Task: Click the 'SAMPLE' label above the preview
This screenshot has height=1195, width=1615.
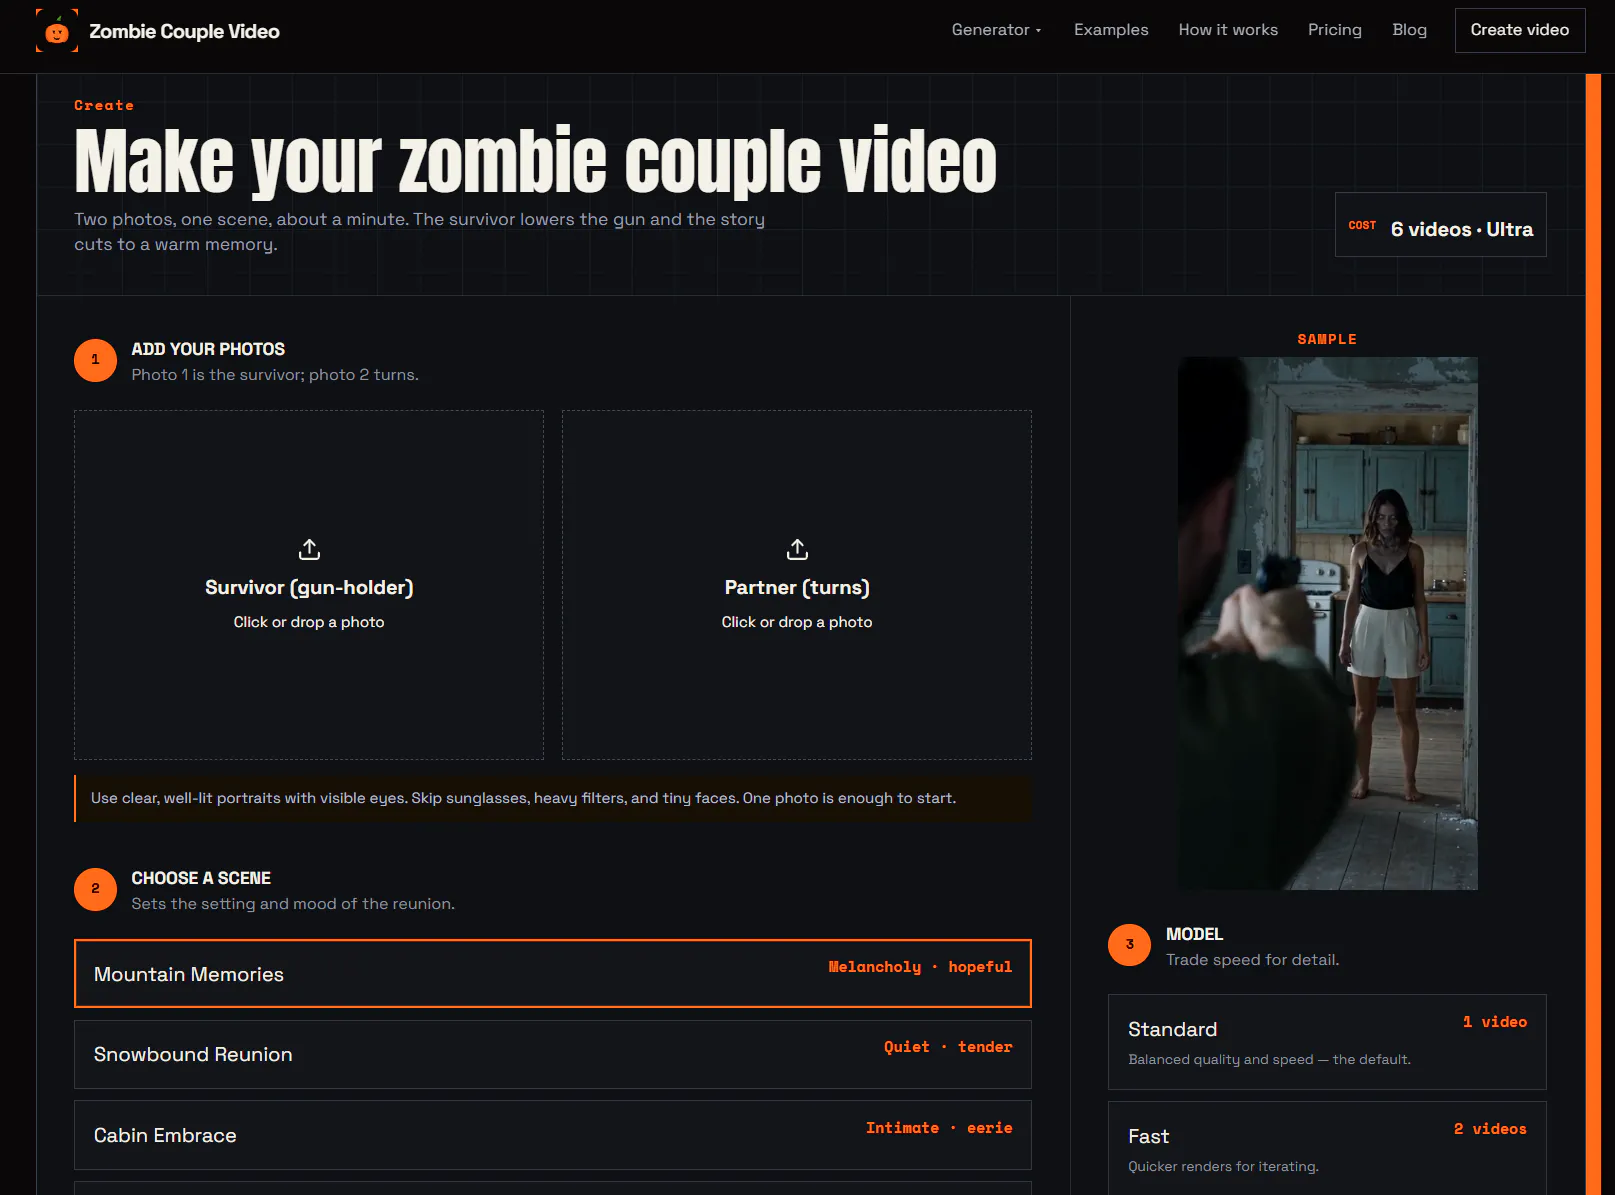Action: (1327, 339)
